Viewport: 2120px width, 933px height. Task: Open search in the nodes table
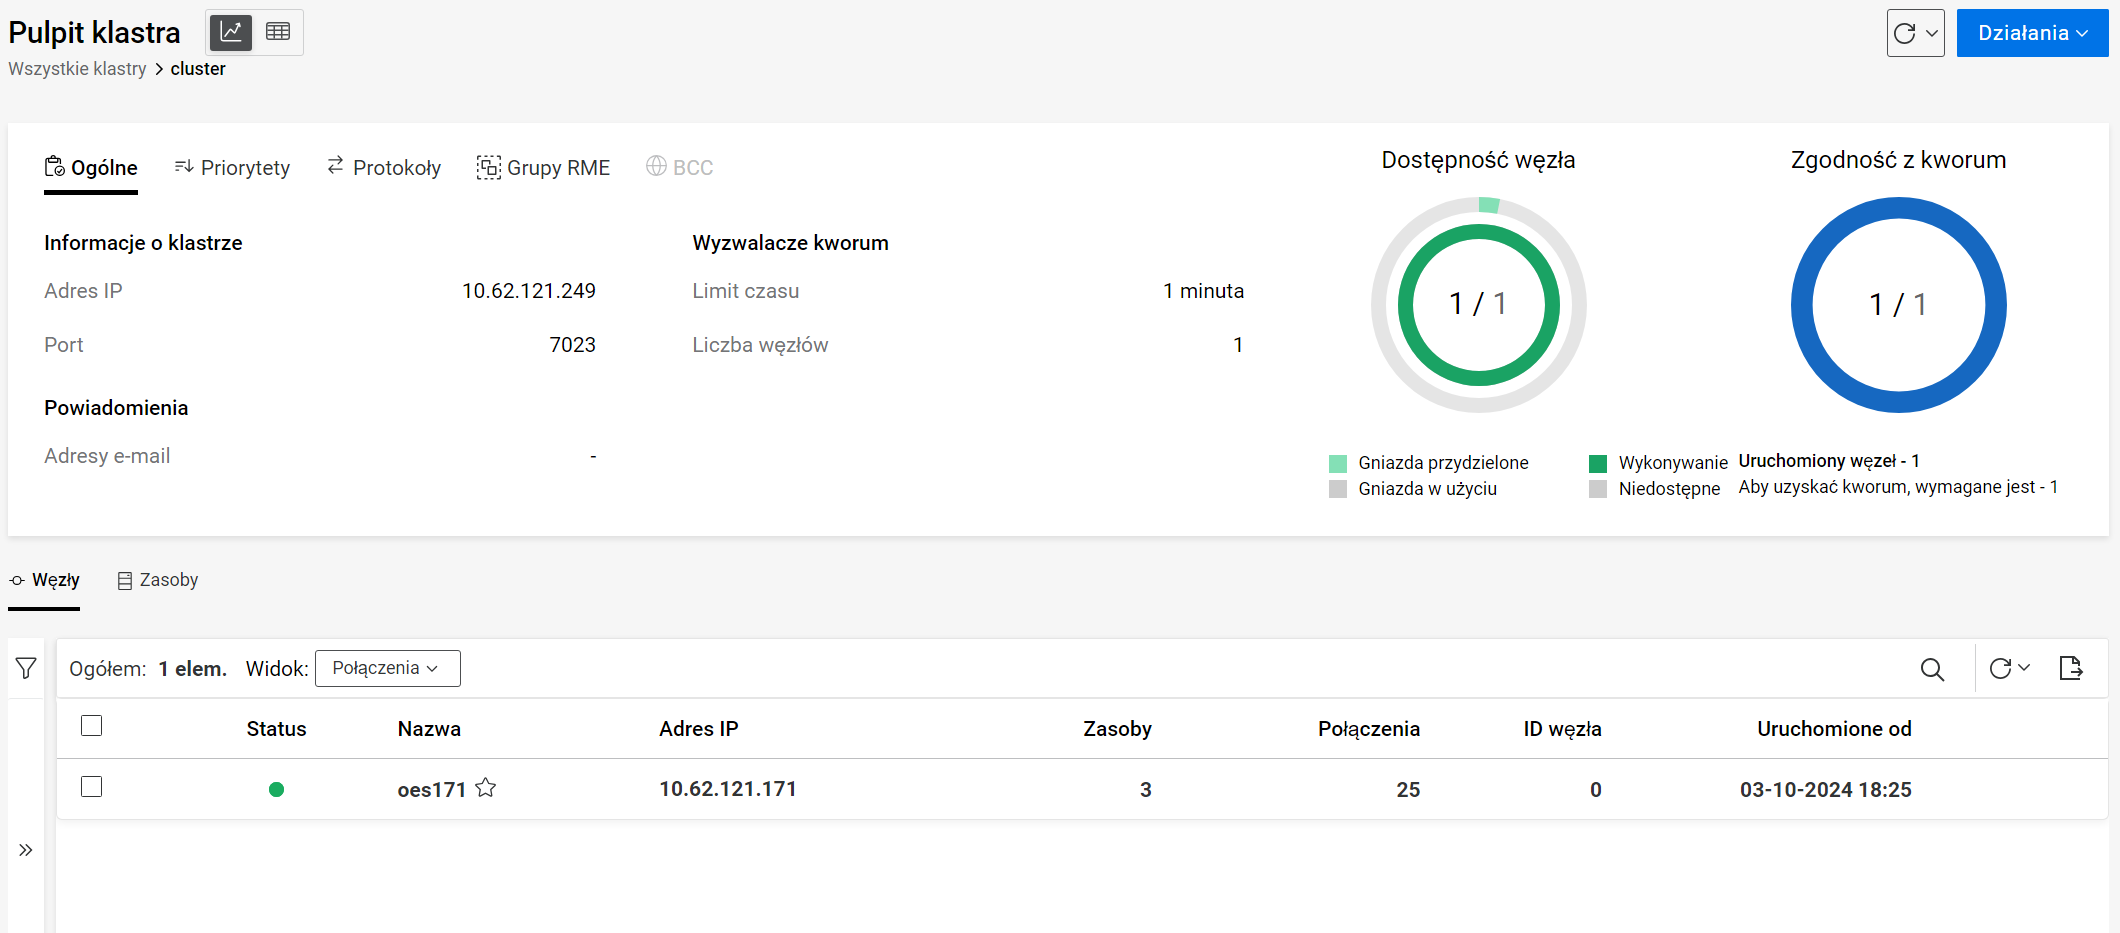1932,669
